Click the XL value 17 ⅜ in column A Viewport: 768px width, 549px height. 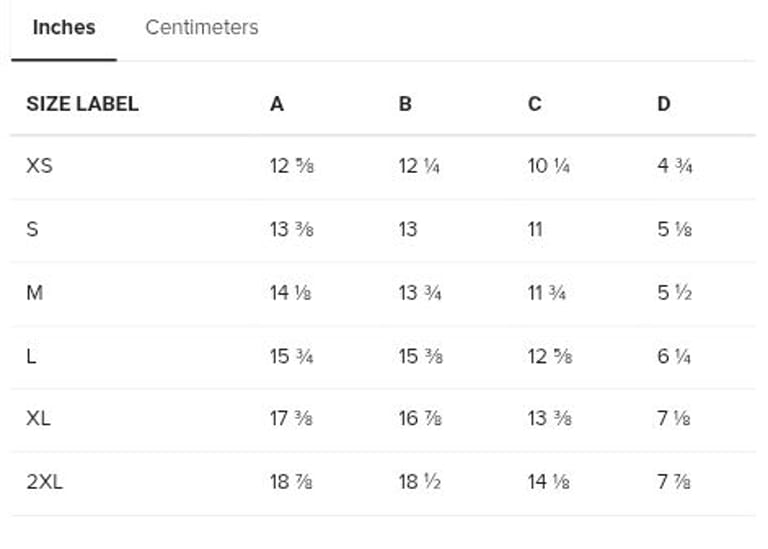click(291, 419)
